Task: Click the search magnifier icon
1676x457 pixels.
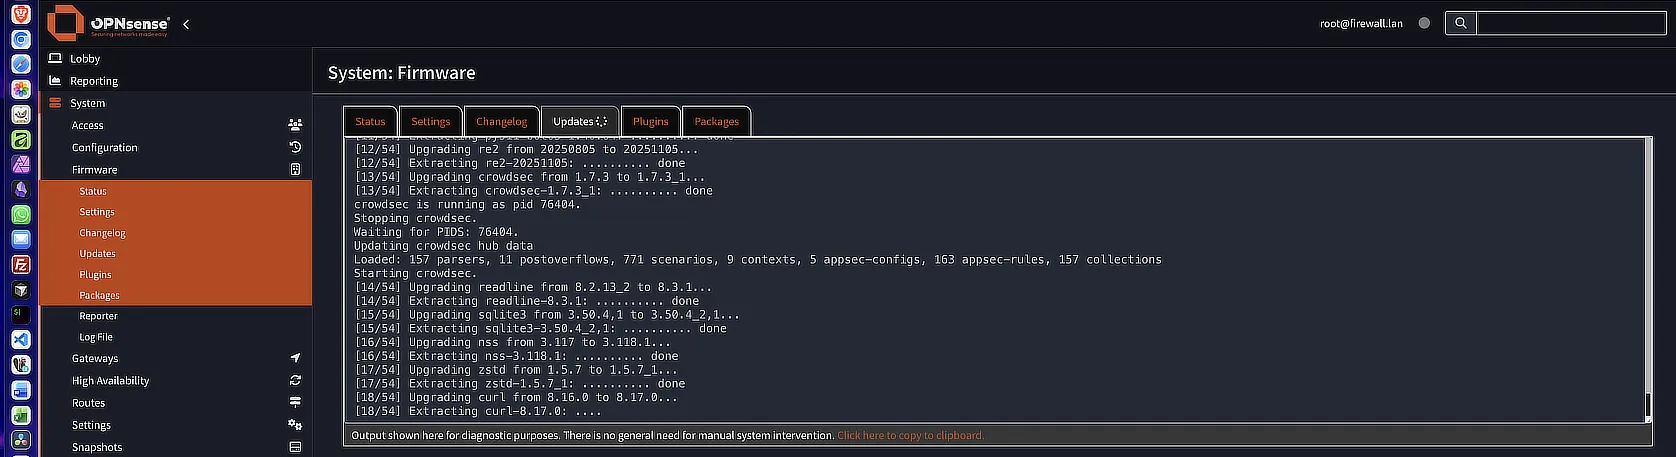Action: (x=1460, y=23)
